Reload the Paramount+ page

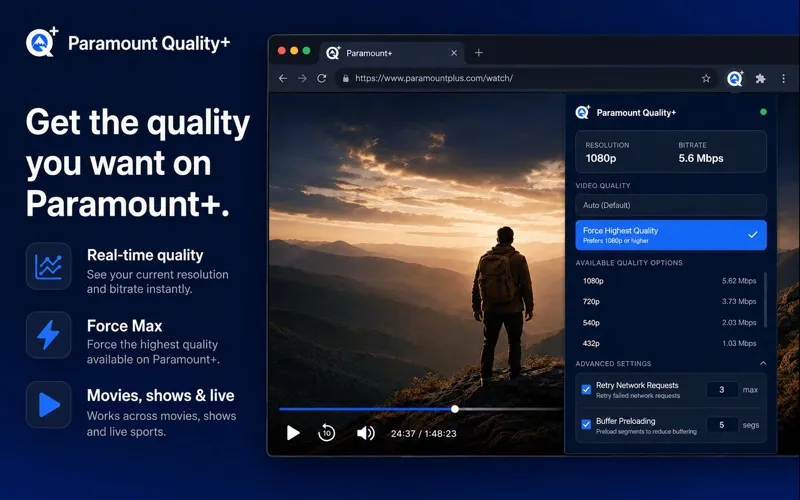tap(321, 78)
